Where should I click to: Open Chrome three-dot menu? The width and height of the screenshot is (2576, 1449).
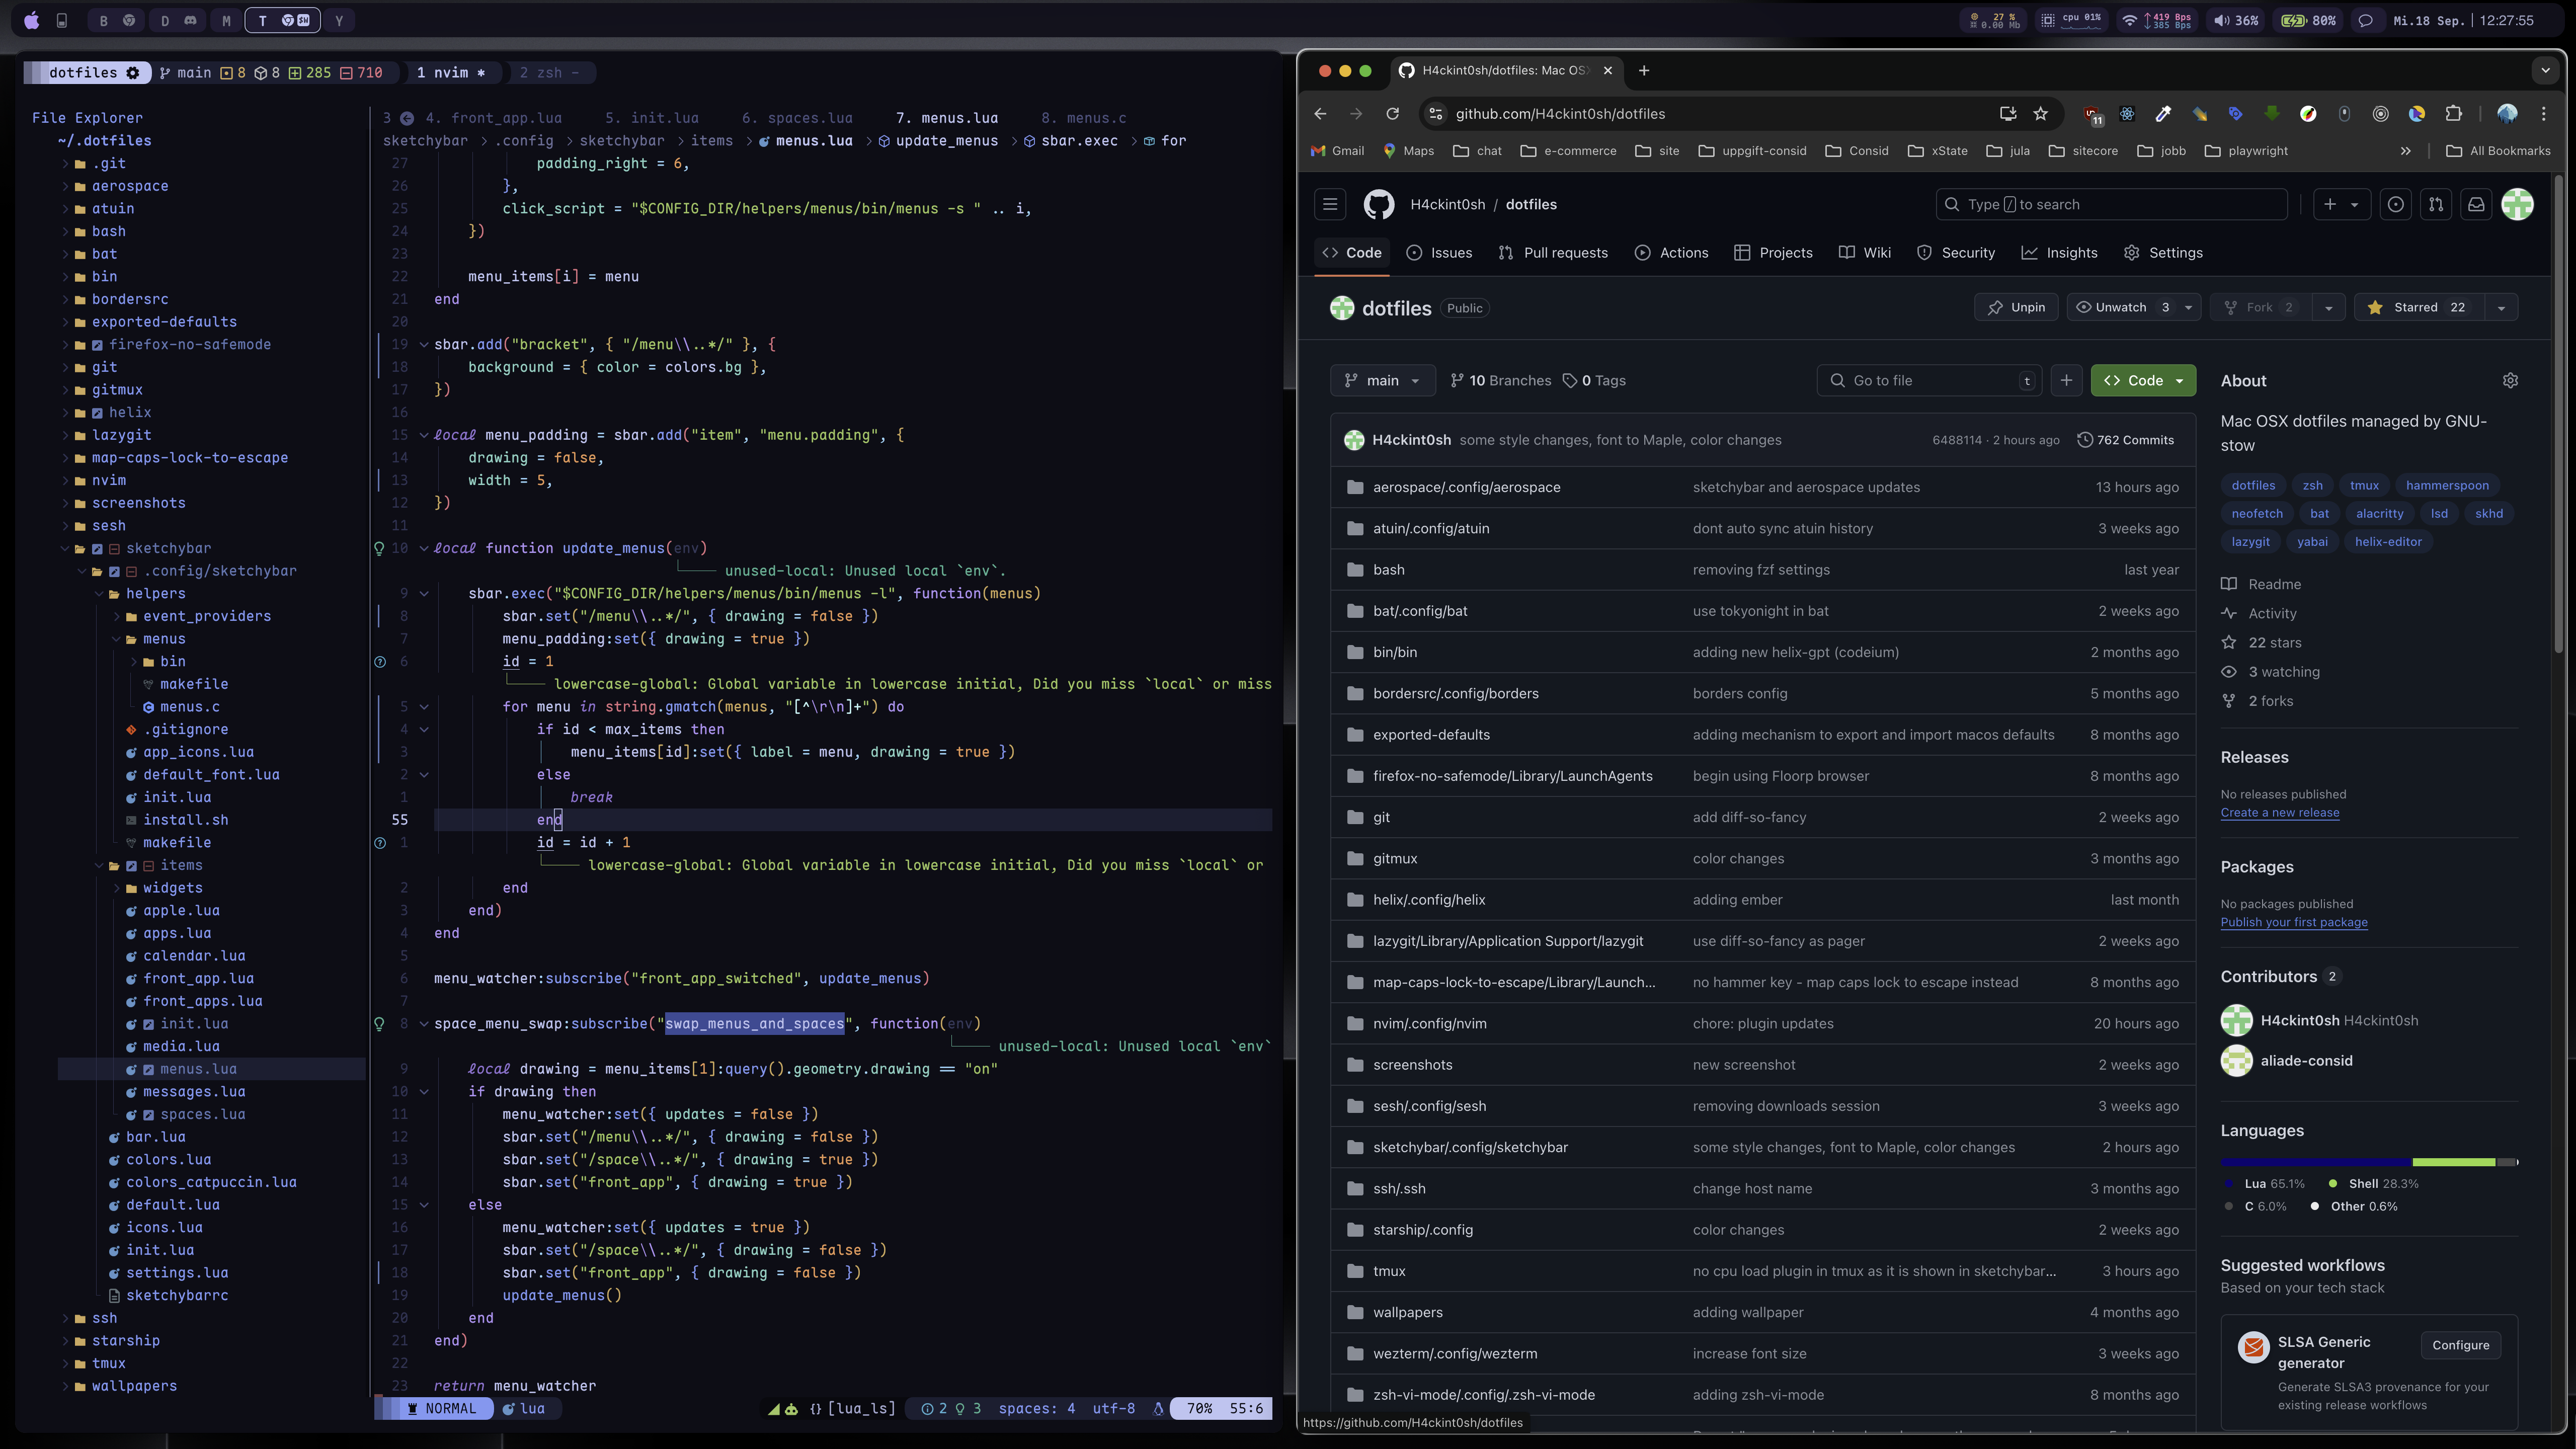[x=2544, y=114]
